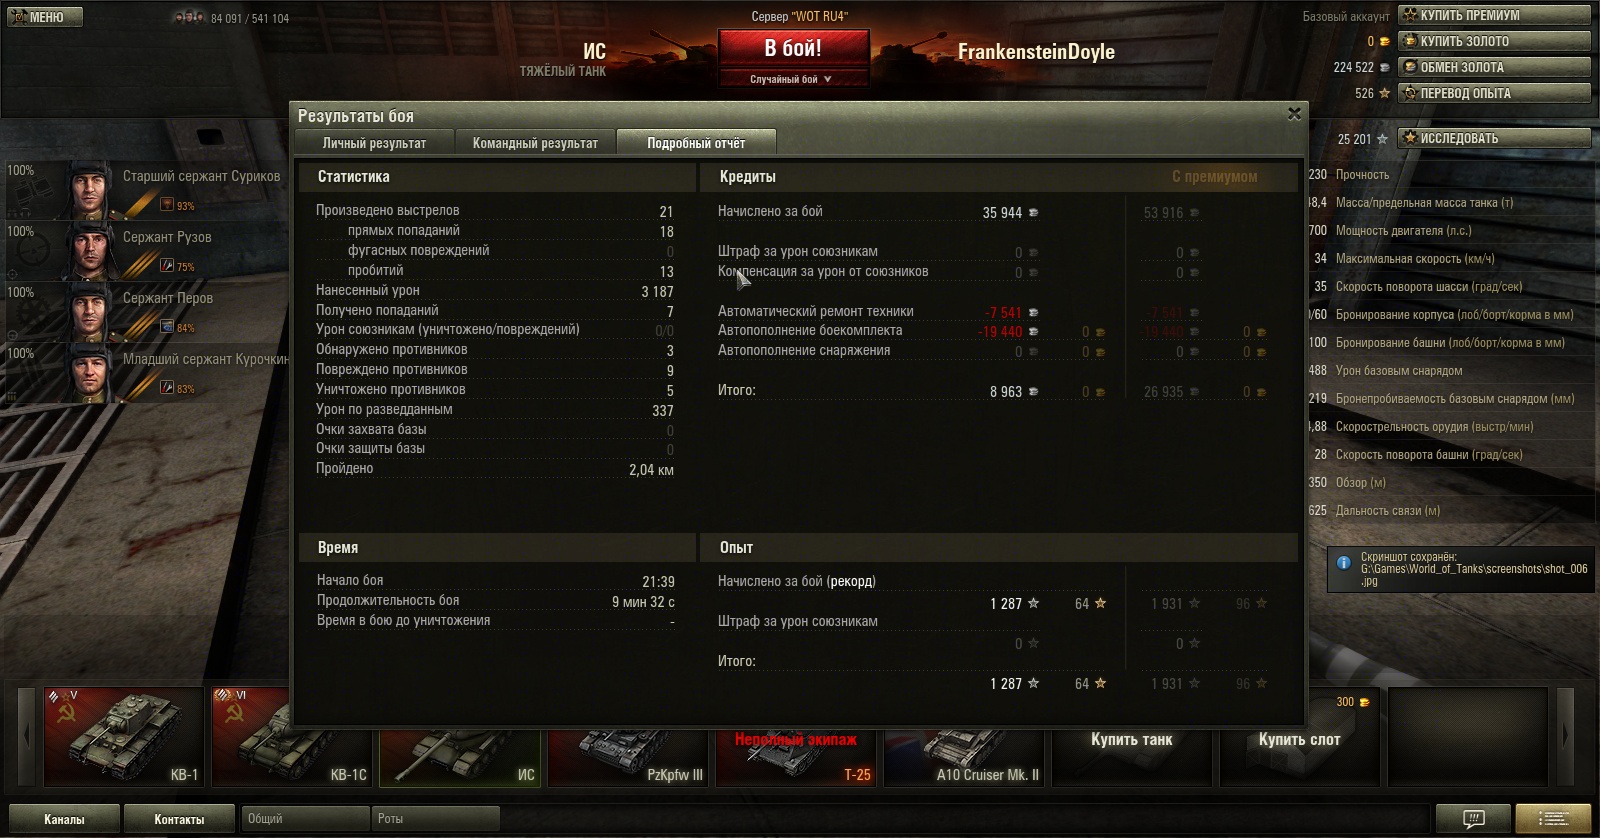Click the buy gold button
Image resolution: width=1600 pixels, height=838 pixels.
1495,41
